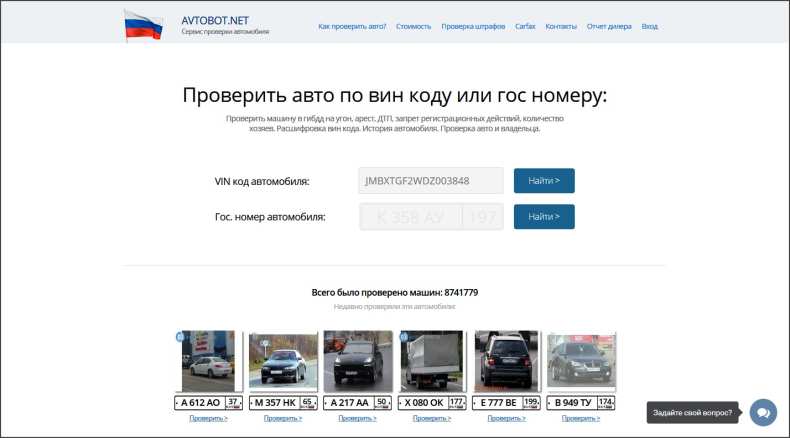Viewport: 790px width, 438px height.
Task: Click the license plate number field
Action: tap(410, 217)
